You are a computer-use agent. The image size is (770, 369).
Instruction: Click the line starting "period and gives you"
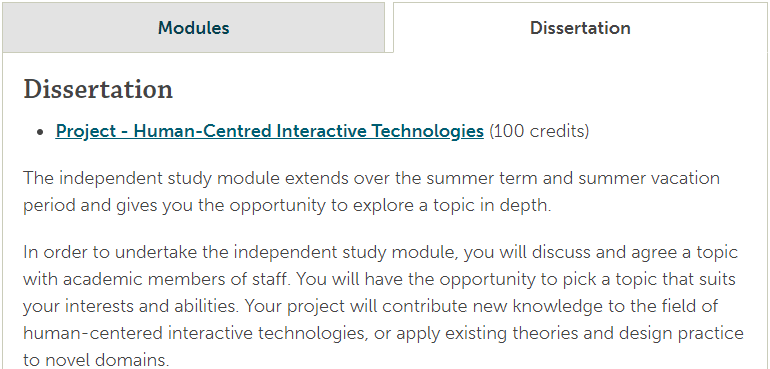pyautogui.click(x=287, y=205)
